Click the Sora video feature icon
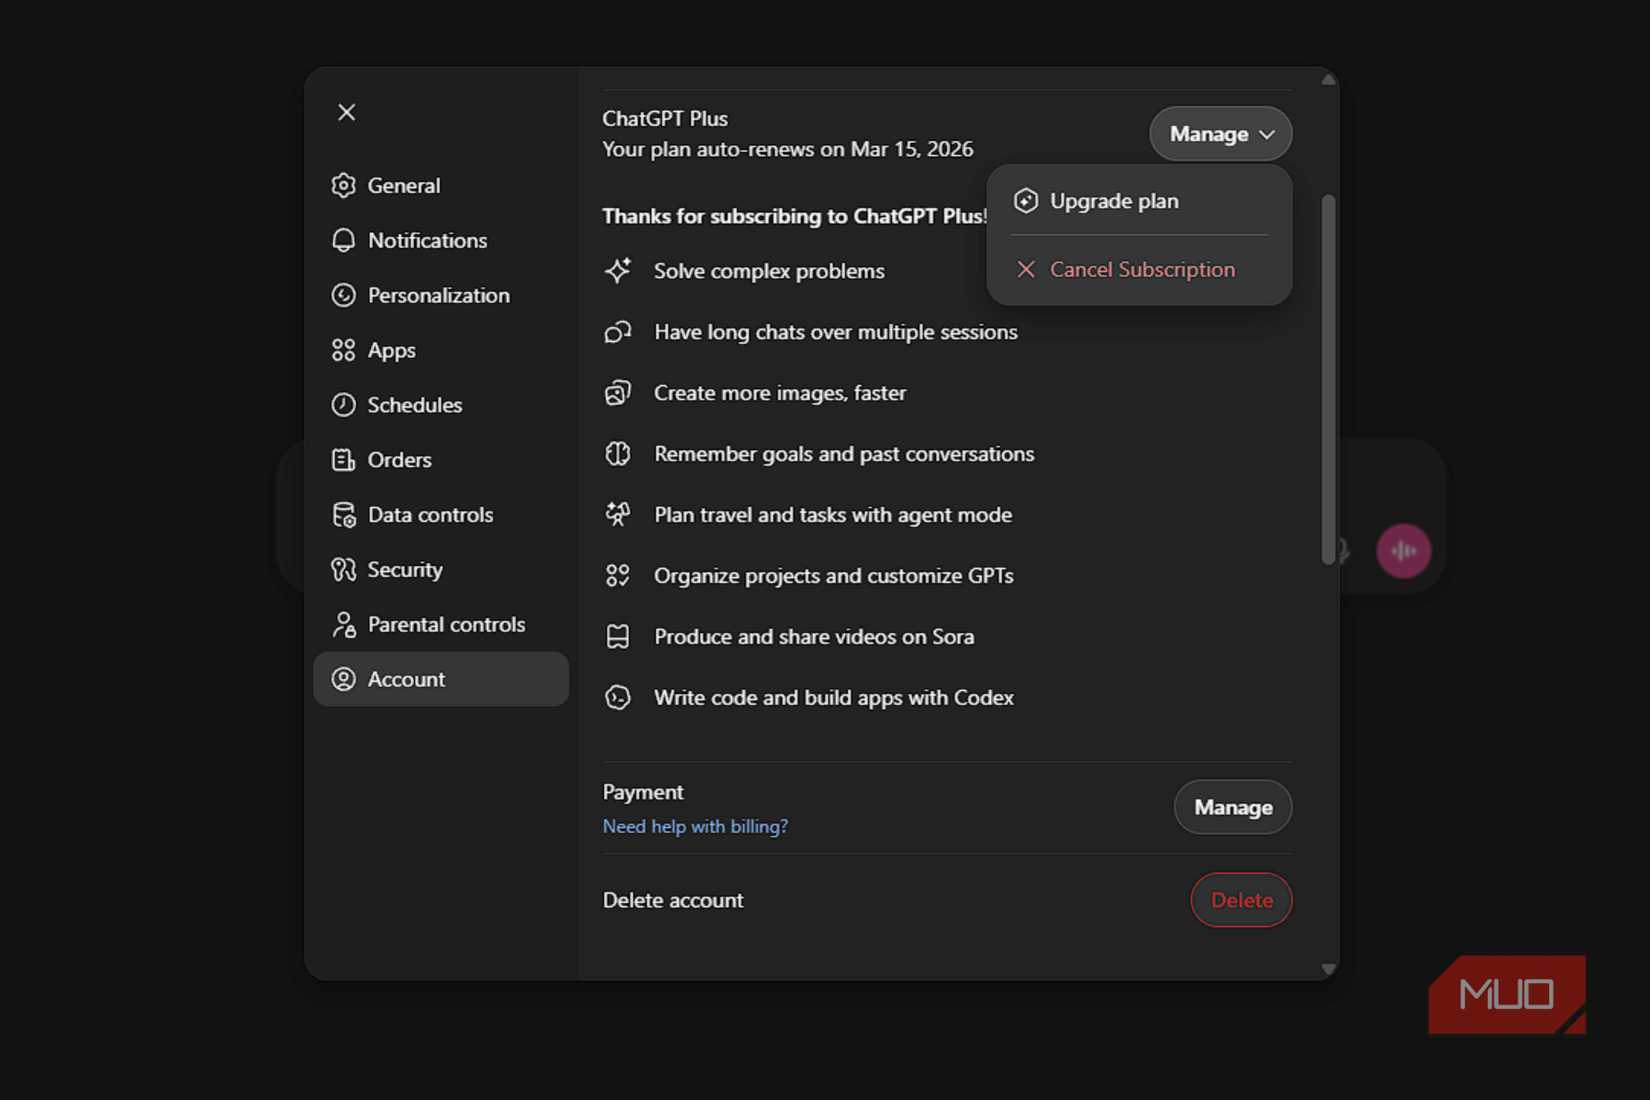1650x1100 pixels. (x=618, y=636)
